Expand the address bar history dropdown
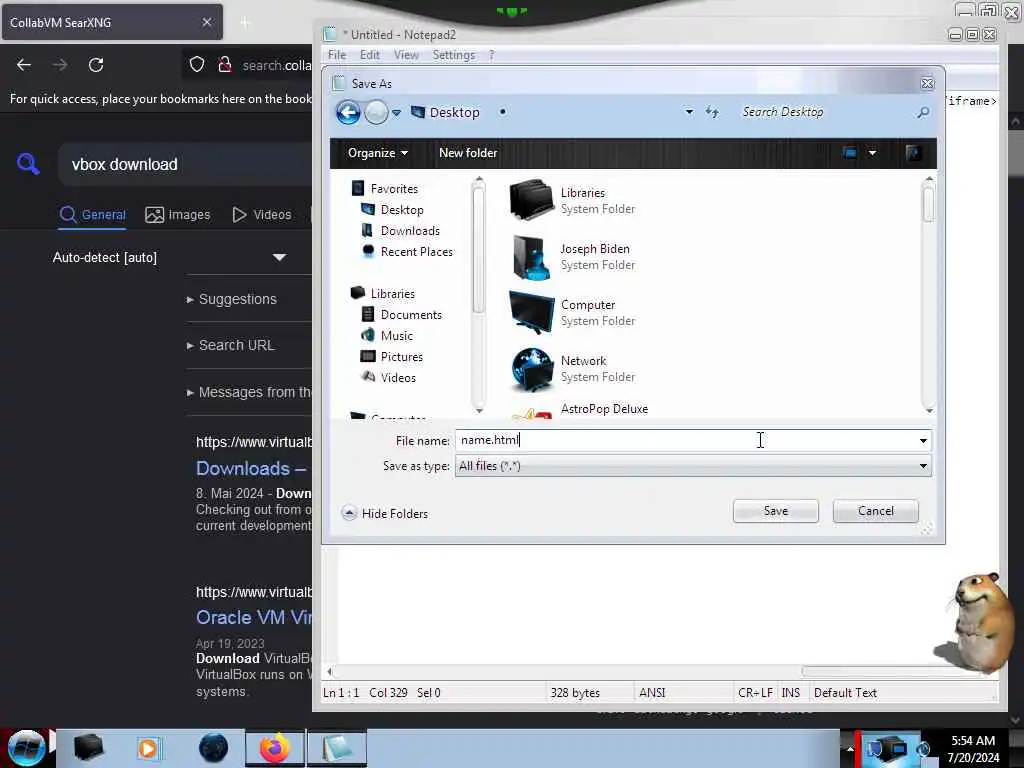The width and height of the screenshot is (1024, 768). pos(689,112)
